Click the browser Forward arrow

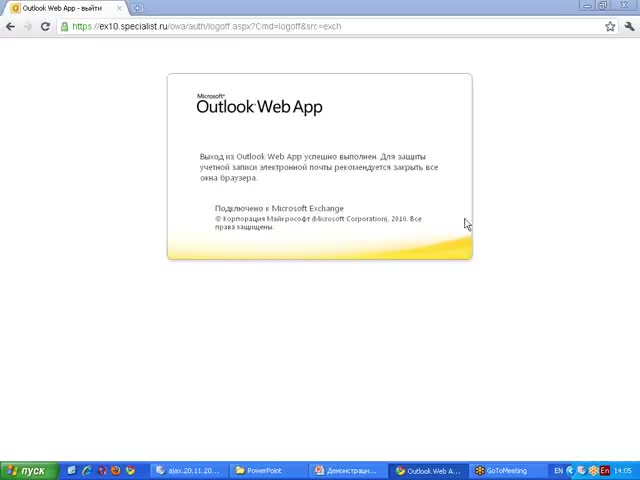click(27, 26)
